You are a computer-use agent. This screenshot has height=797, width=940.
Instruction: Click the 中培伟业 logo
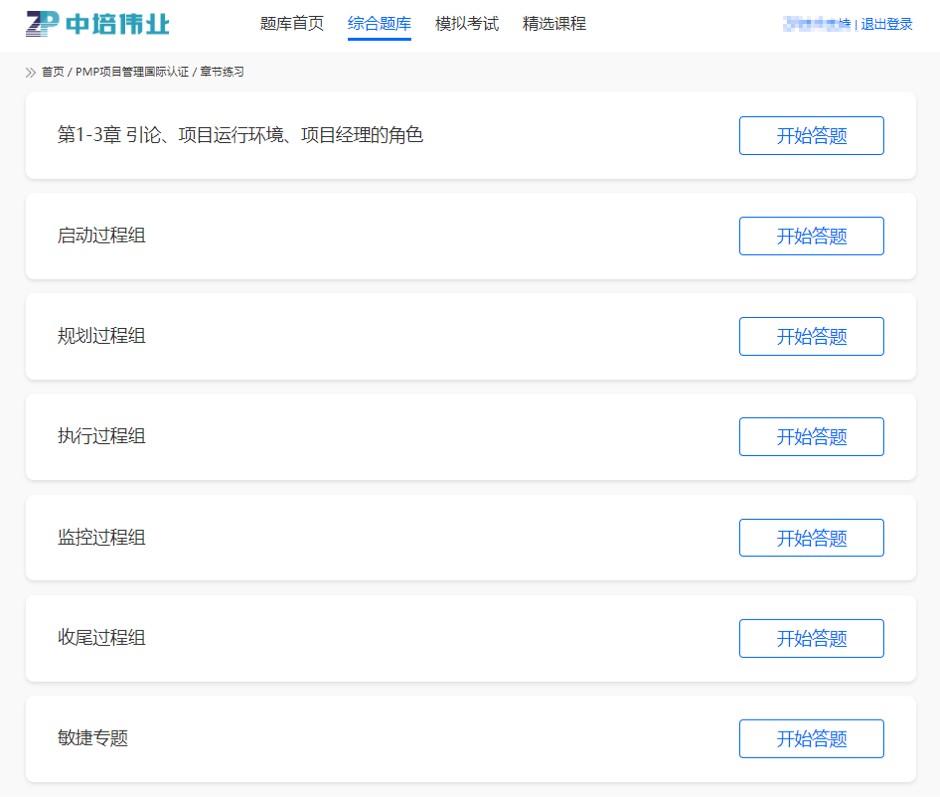pos(98,24)
